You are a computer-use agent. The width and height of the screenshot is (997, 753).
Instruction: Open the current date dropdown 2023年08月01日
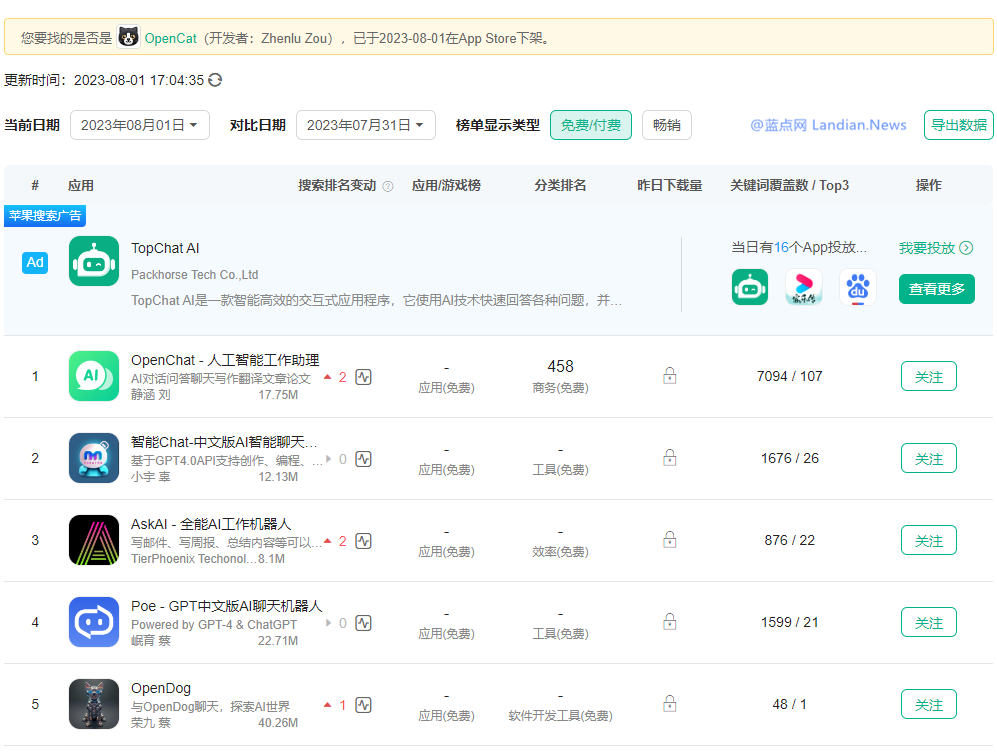tap(139, 125)
